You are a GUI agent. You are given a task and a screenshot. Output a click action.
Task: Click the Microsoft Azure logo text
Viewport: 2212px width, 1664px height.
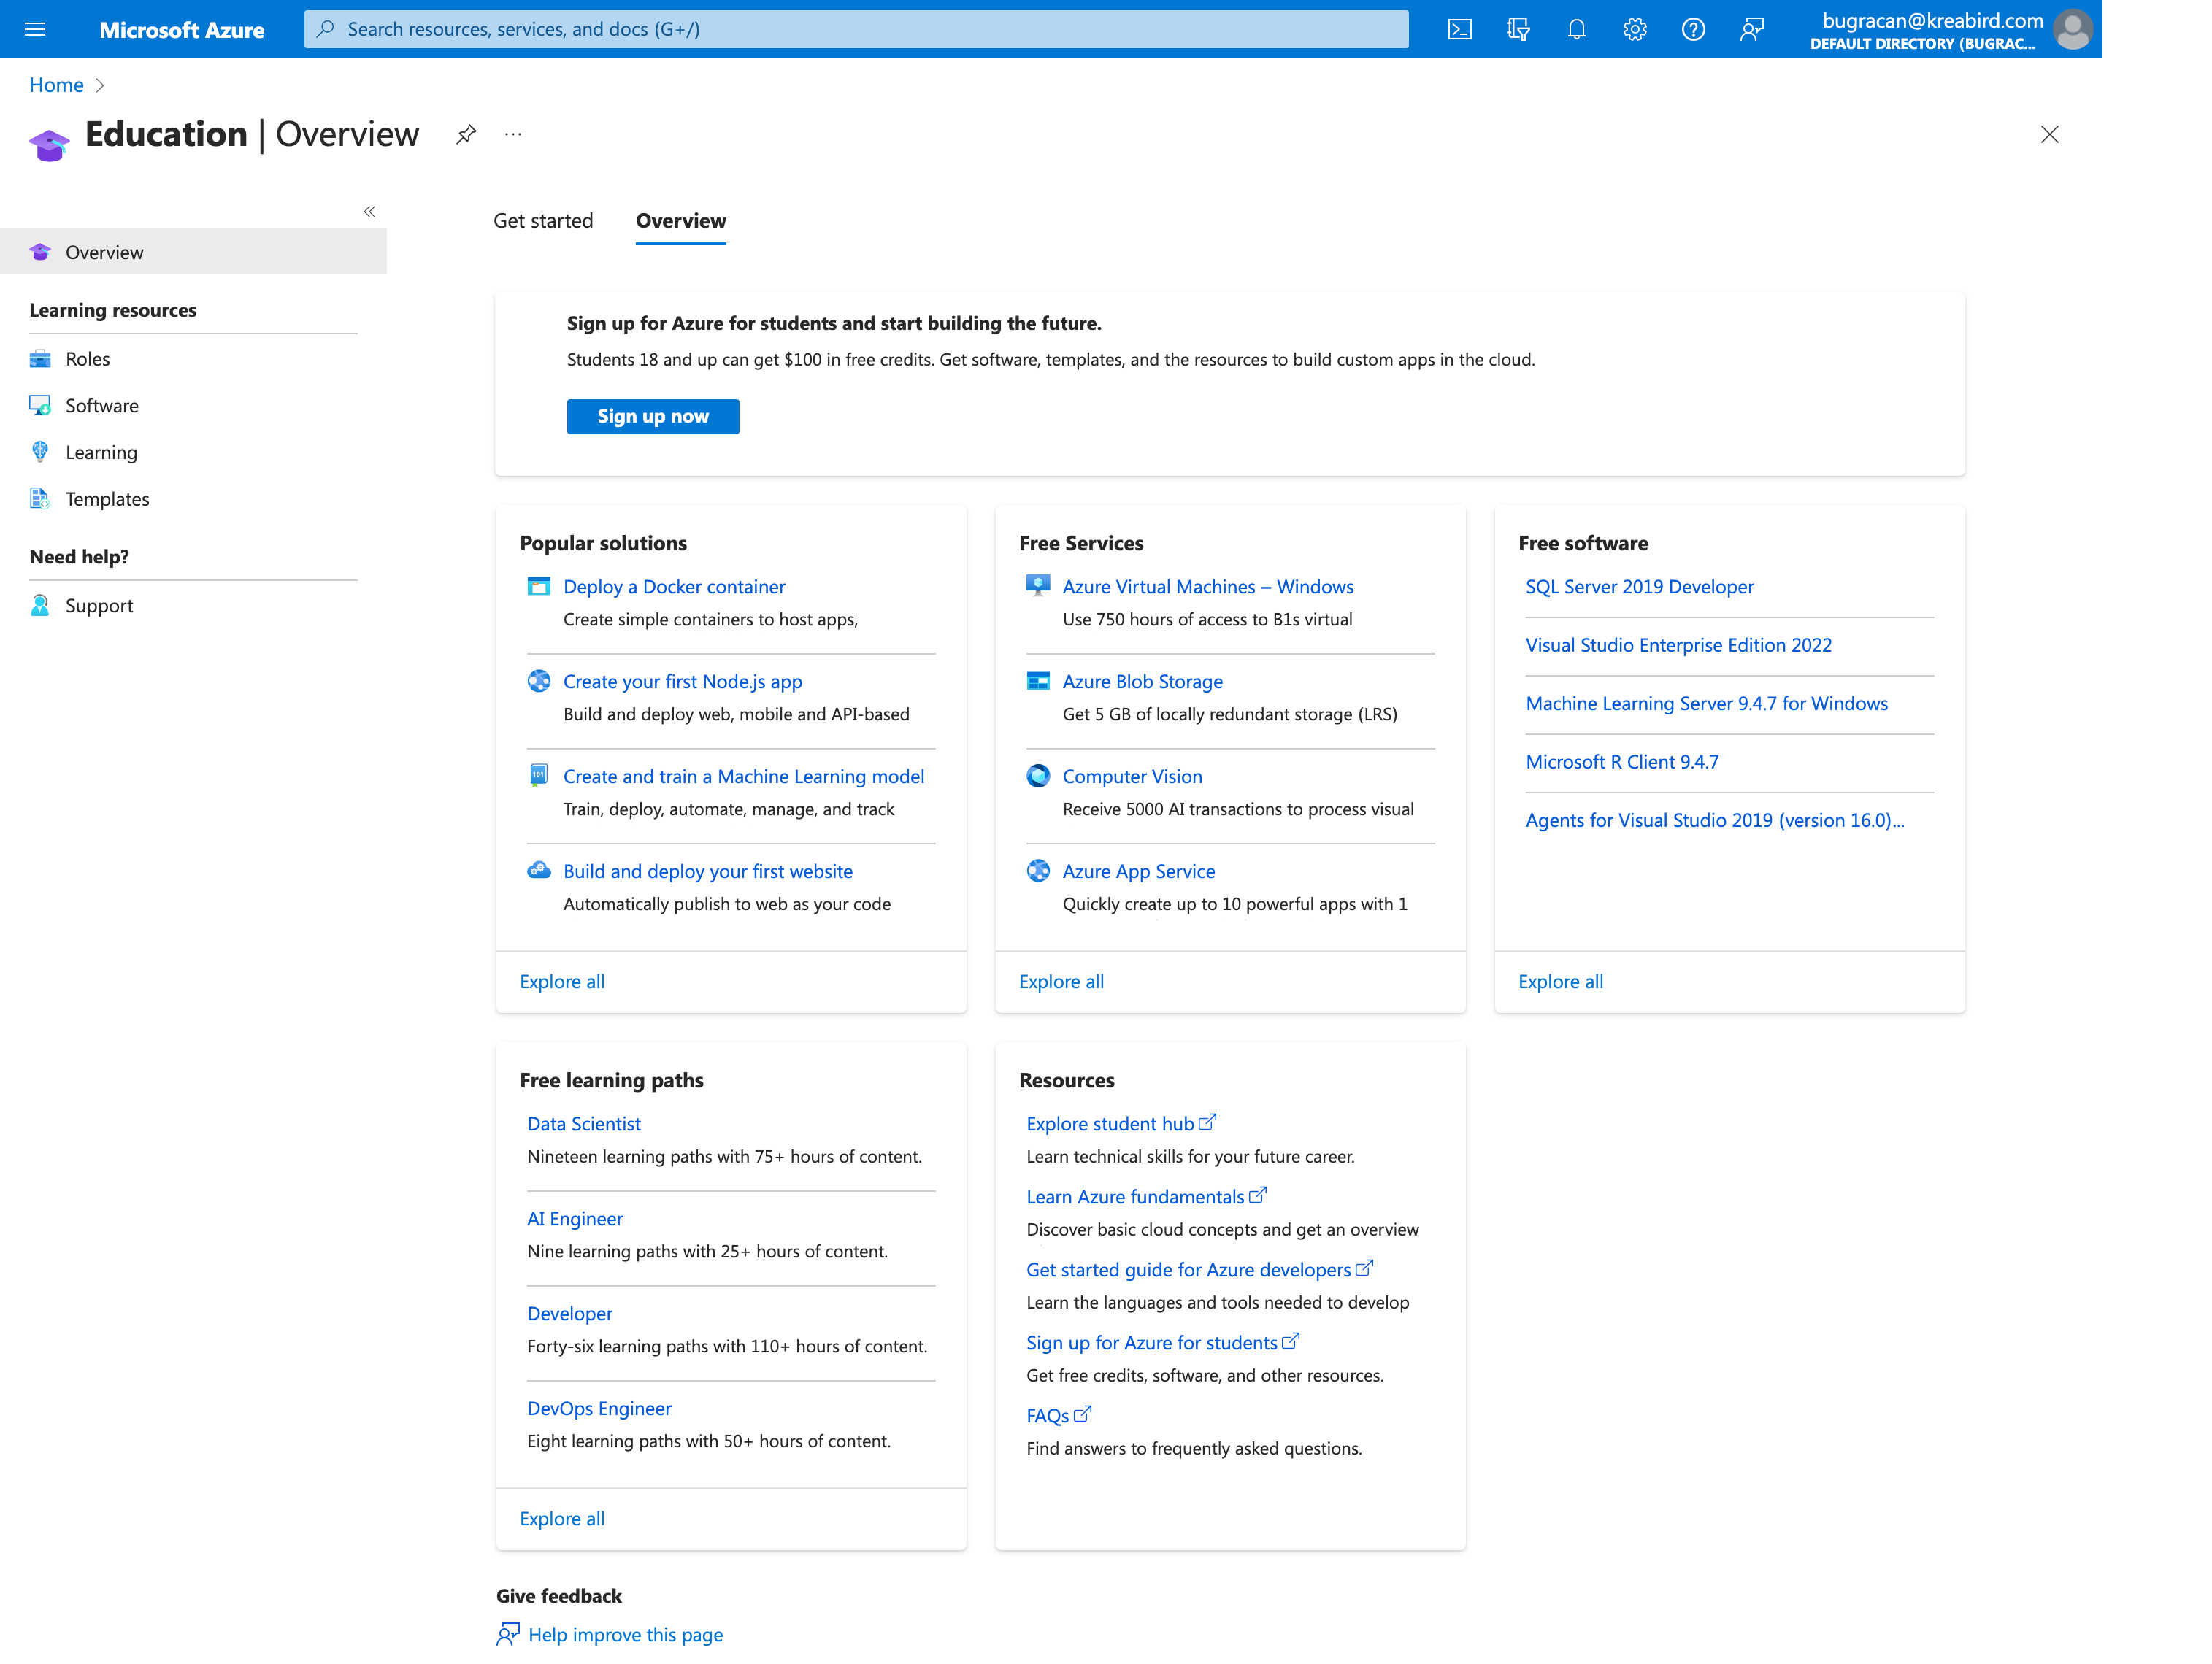click(x=182, y=30)
